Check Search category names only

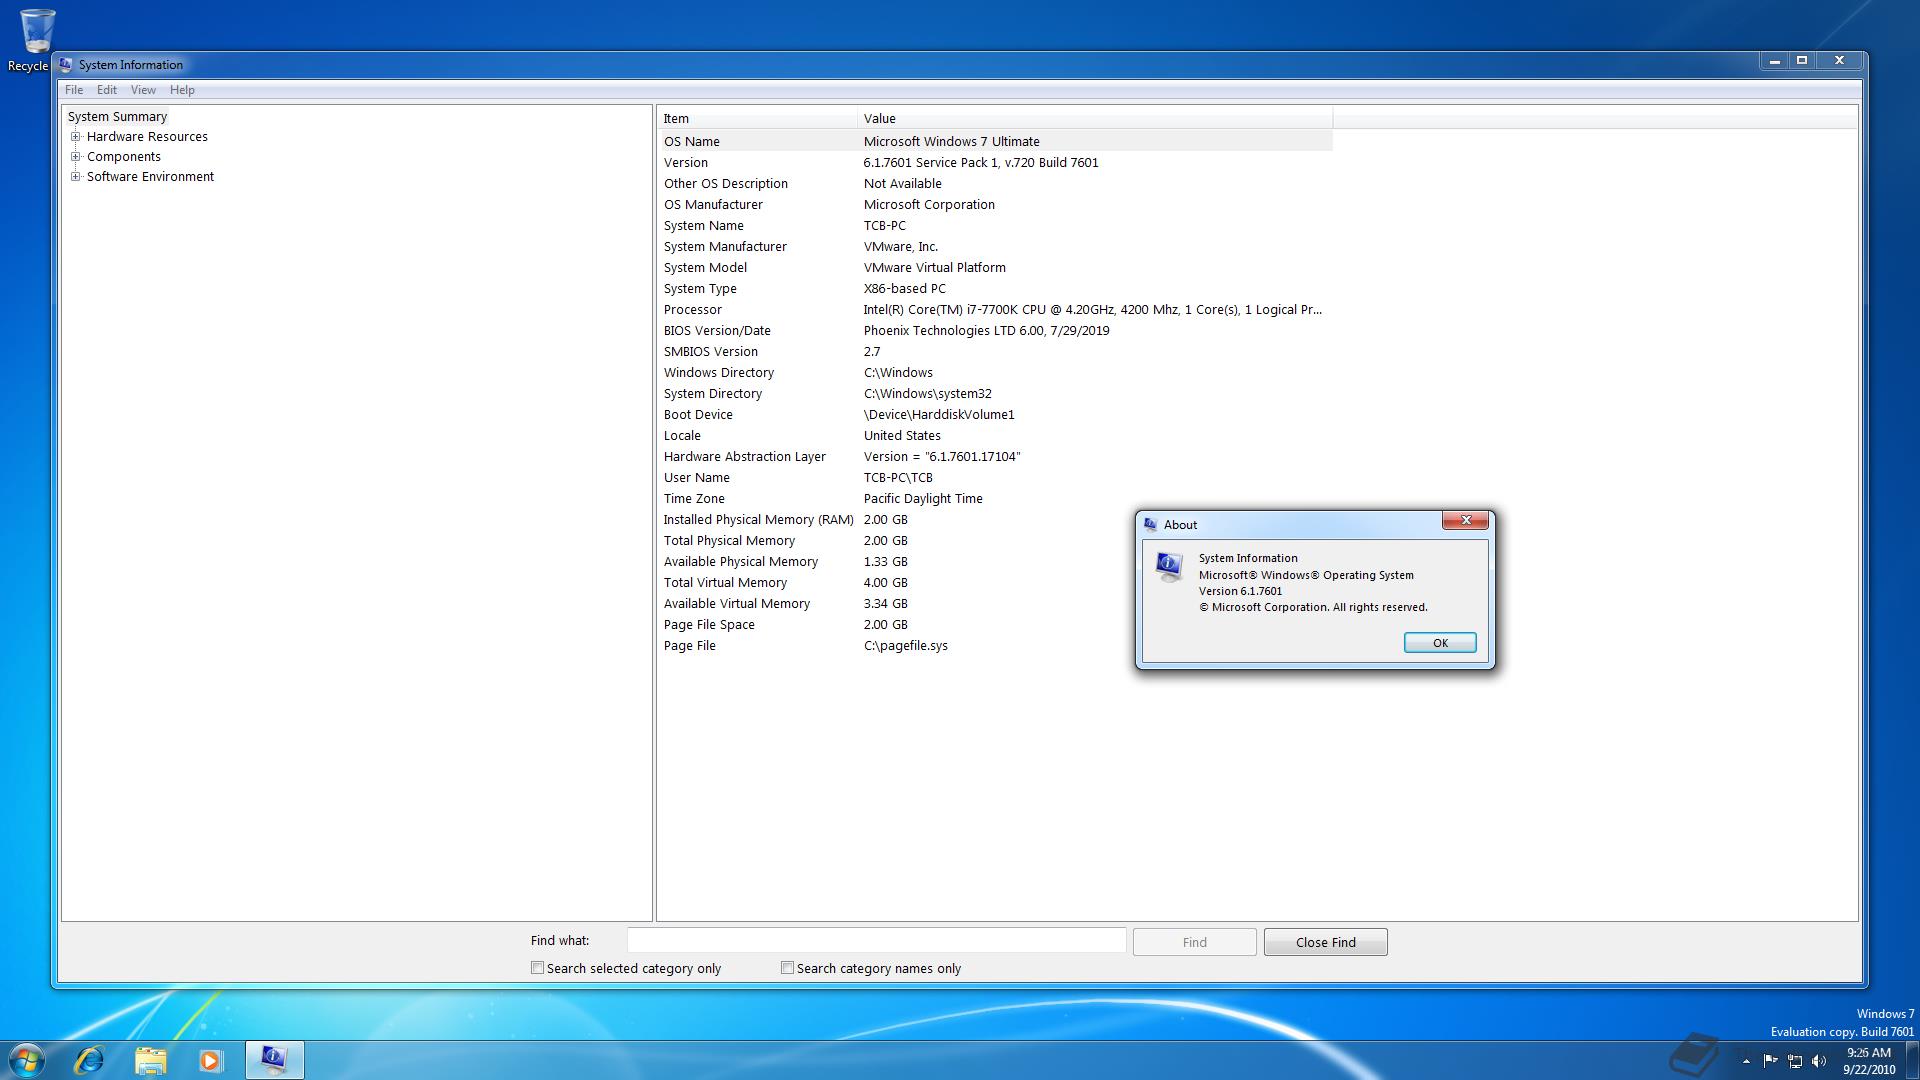click(787, 968)
